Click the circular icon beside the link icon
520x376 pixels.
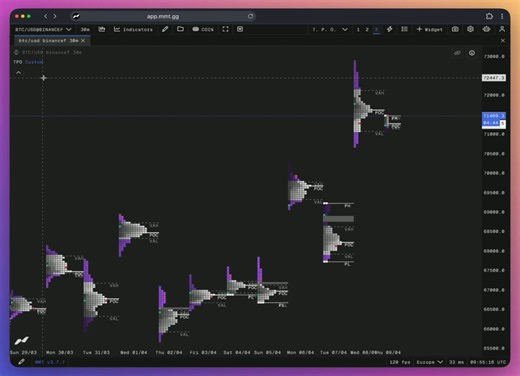472,53
